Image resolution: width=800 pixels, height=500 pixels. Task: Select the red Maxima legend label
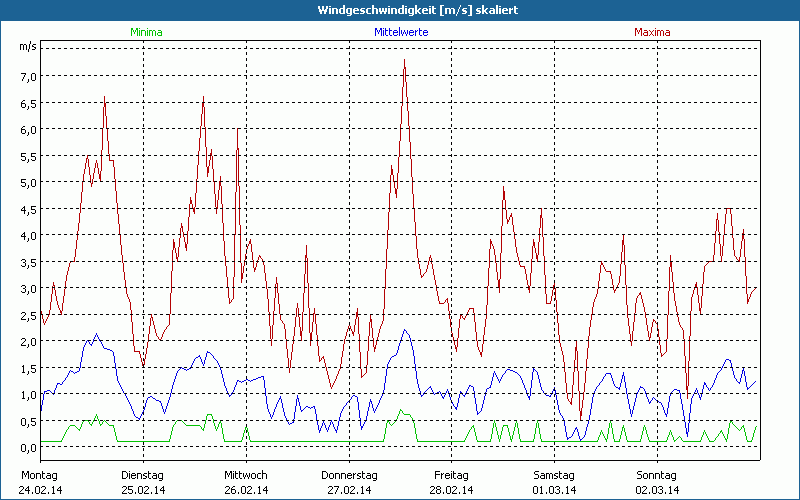(652, 32)
